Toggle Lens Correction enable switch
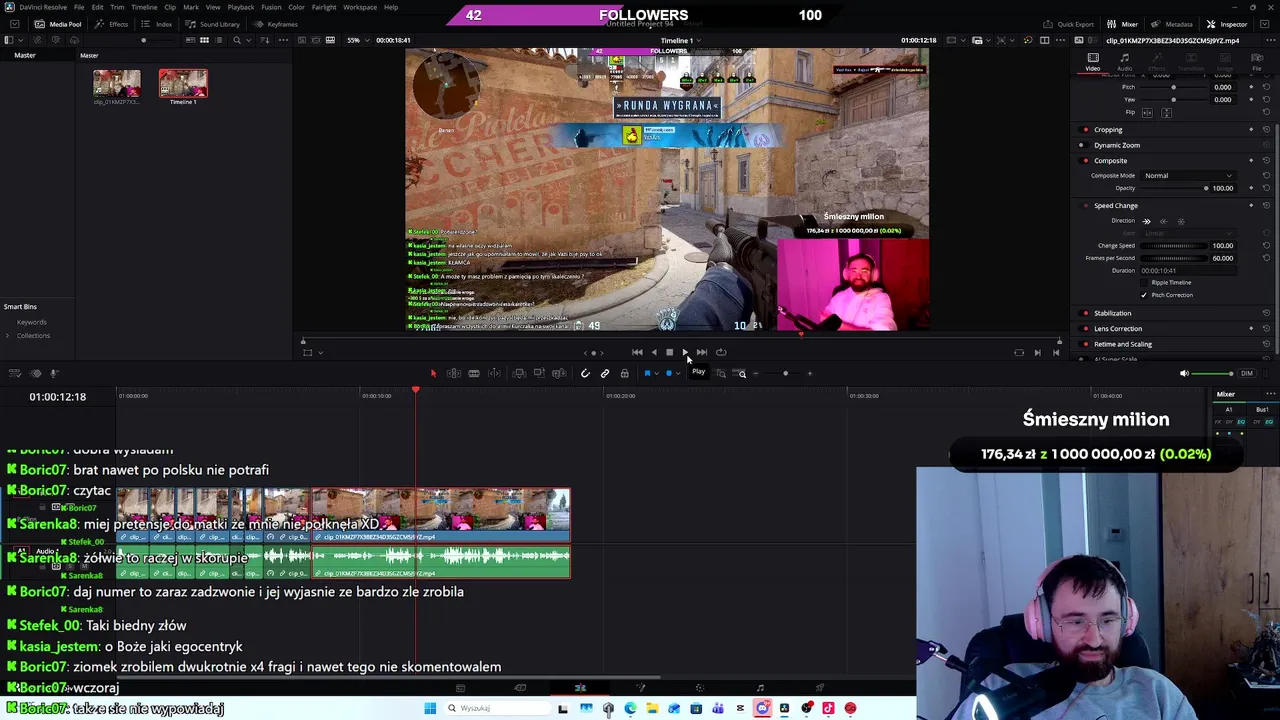Screen dimensions: 1280x720 [x=1084, y=328]
